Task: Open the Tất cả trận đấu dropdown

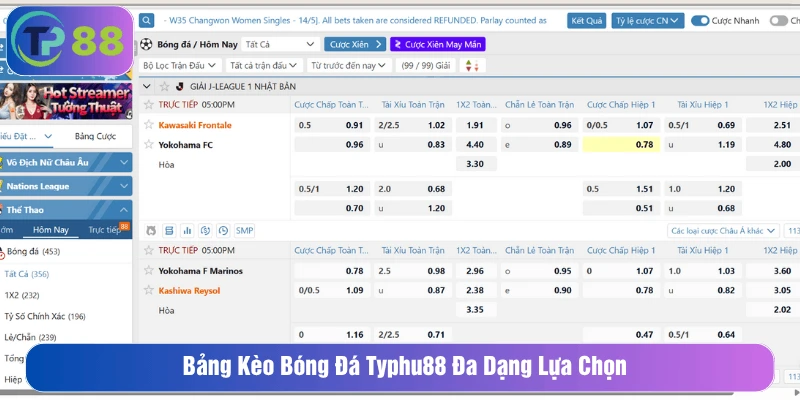Action: pyautogui.click(x=263, y=65)
